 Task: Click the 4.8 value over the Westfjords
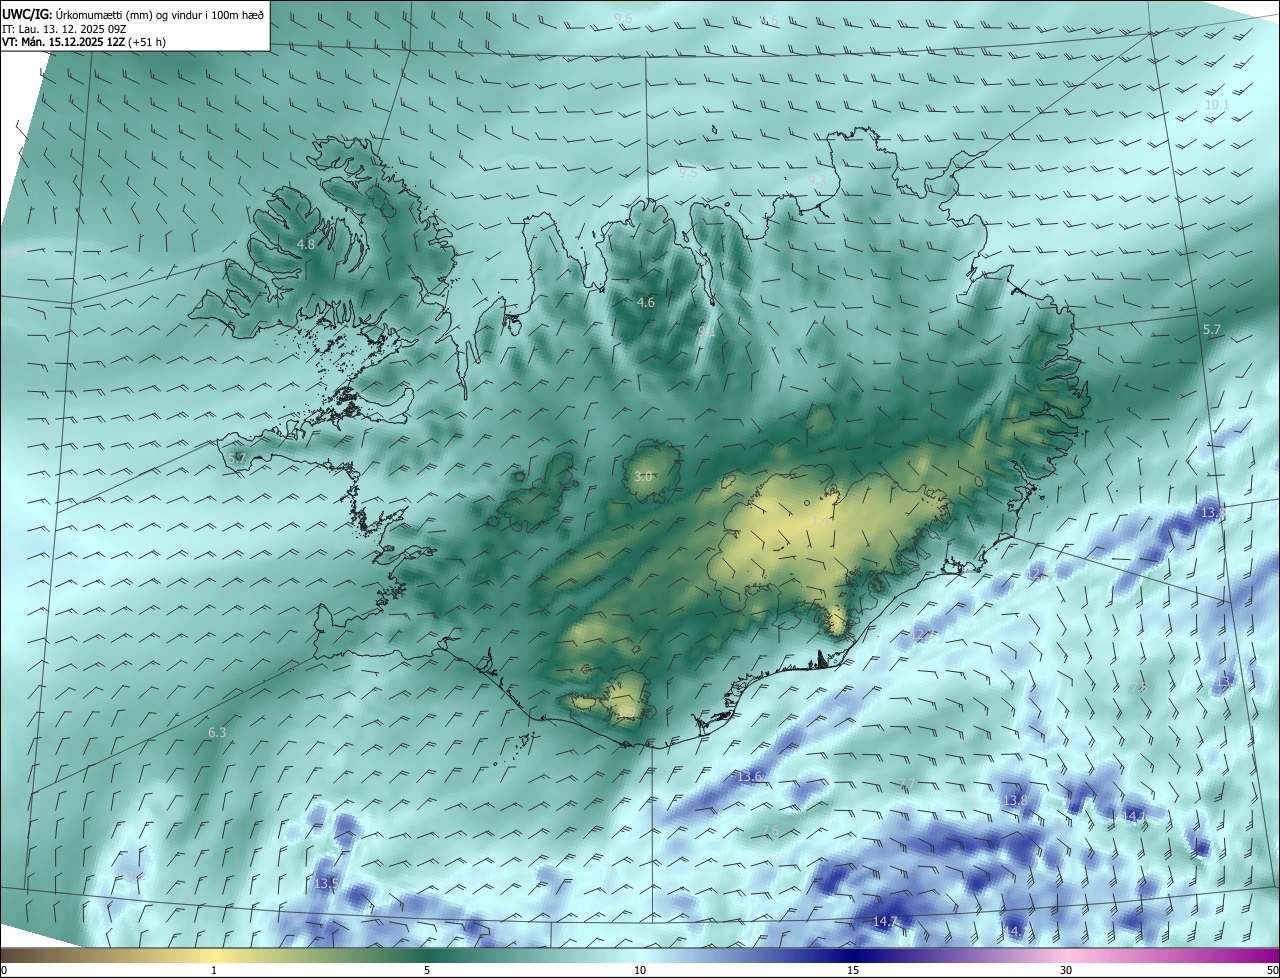tap(306, 244)
